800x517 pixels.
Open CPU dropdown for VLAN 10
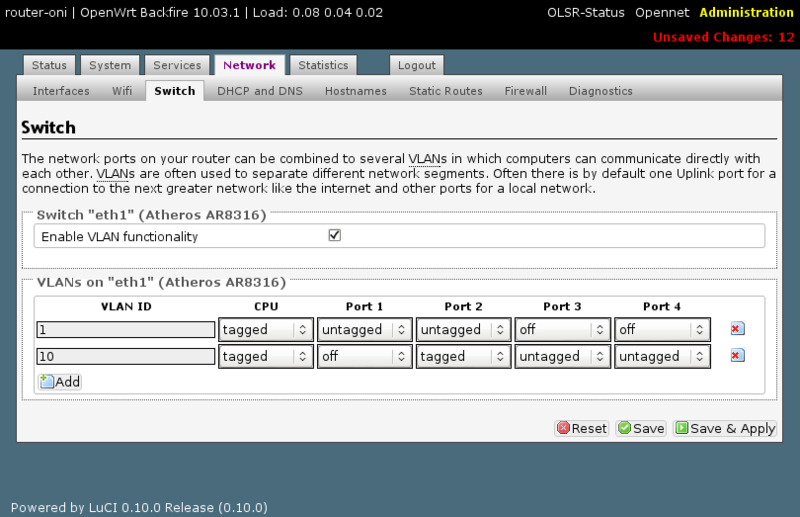click(266, 356)
